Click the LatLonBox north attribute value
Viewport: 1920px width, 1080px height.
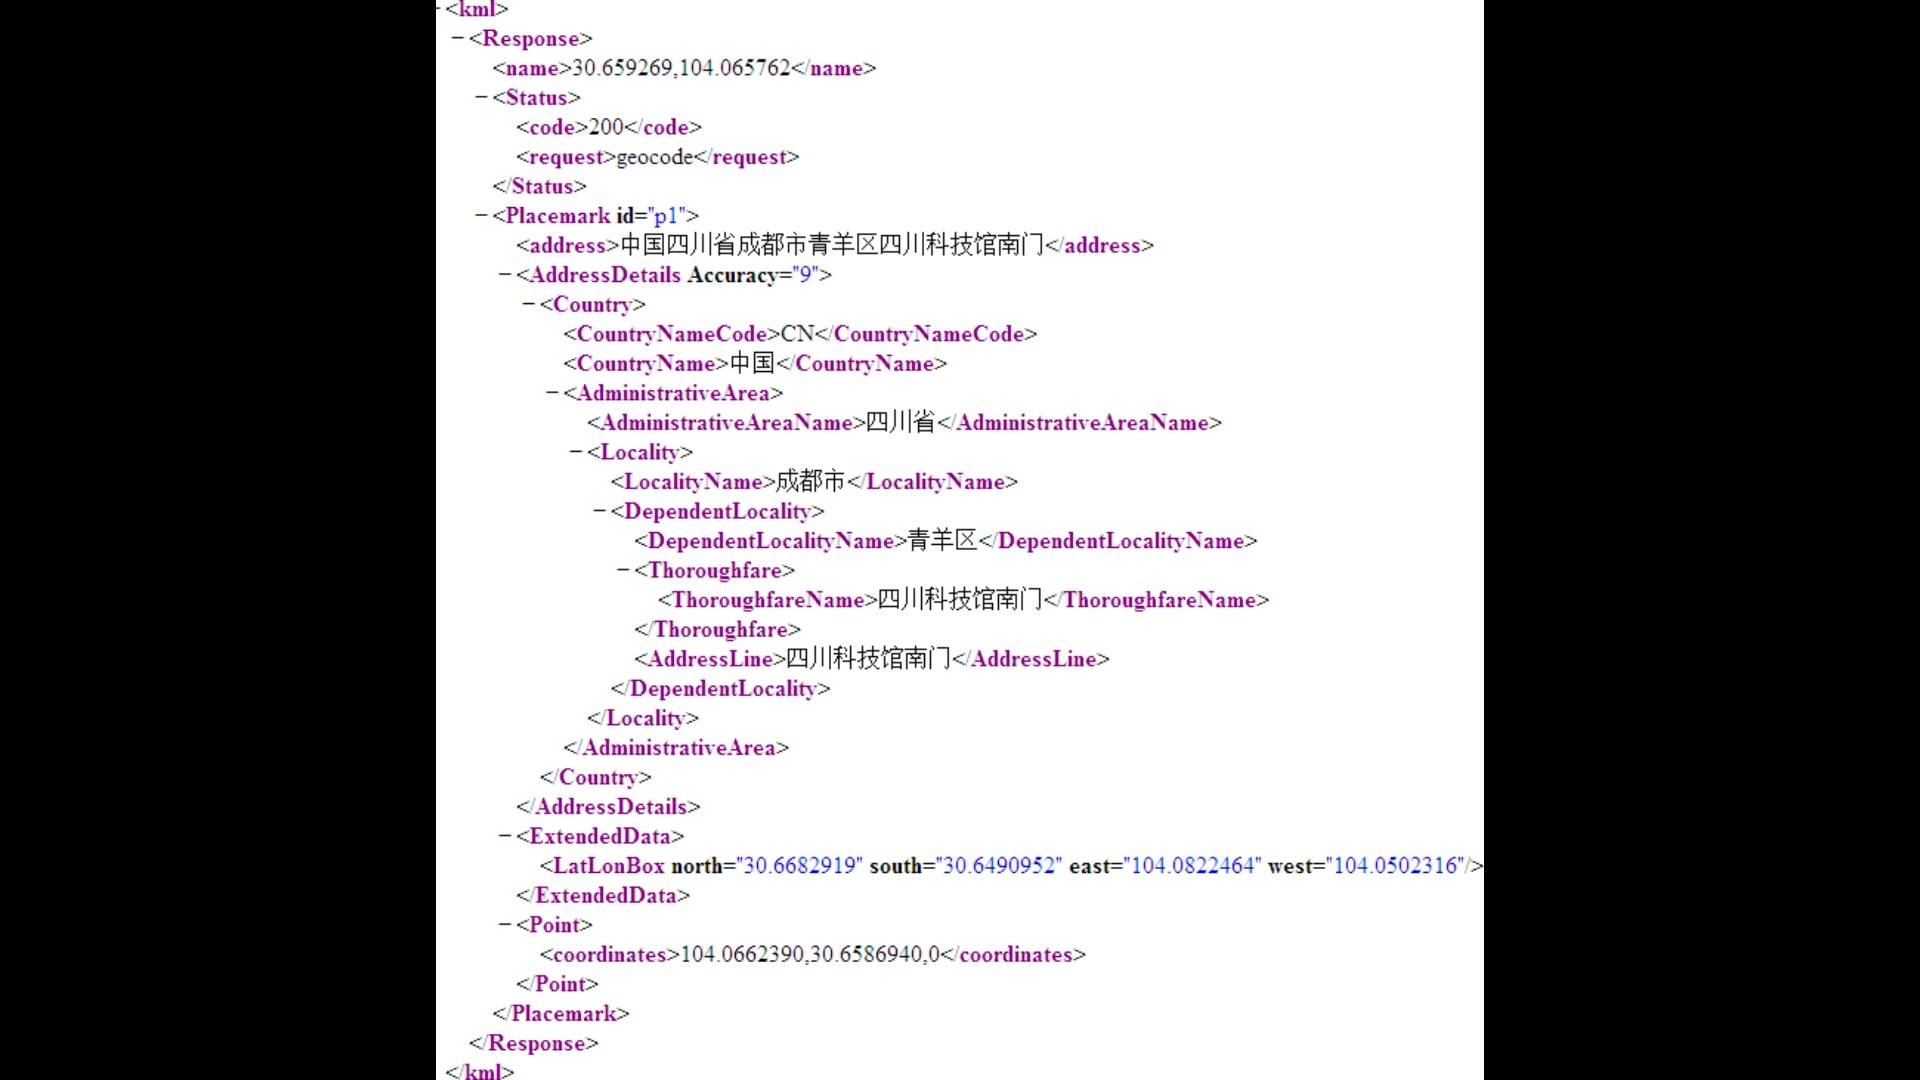[x=798, y=865]
